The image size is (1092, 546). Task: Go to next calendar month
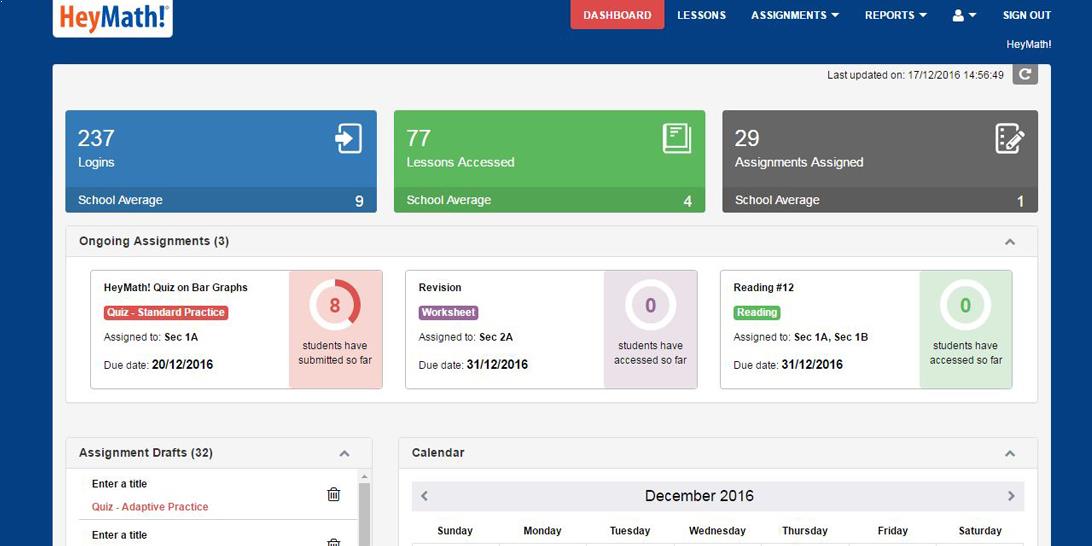[x=1010, y=496]
